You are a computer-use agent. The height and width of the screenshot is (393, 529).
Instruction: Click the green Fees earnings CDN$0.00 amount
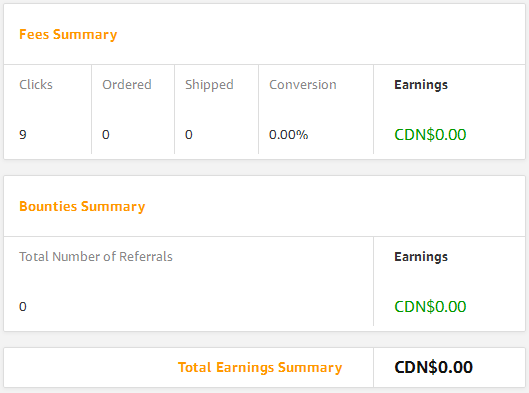[430, 135]
